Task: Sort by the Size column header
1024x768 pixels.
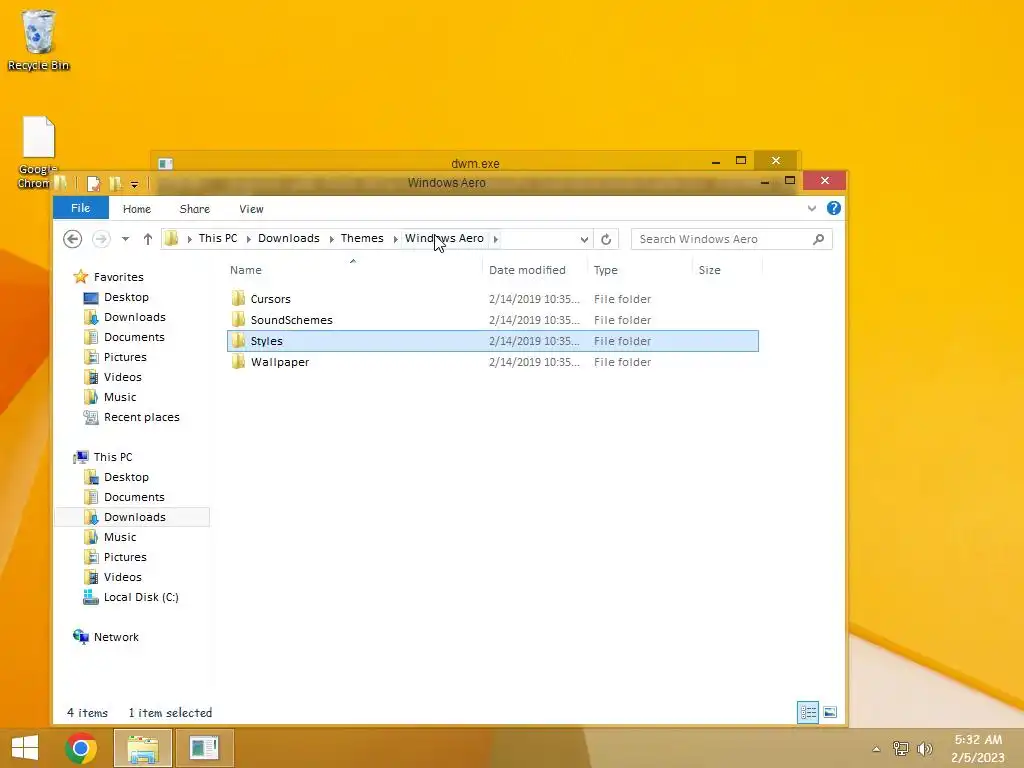Action: pyautogui.click(x=709, y=270)
